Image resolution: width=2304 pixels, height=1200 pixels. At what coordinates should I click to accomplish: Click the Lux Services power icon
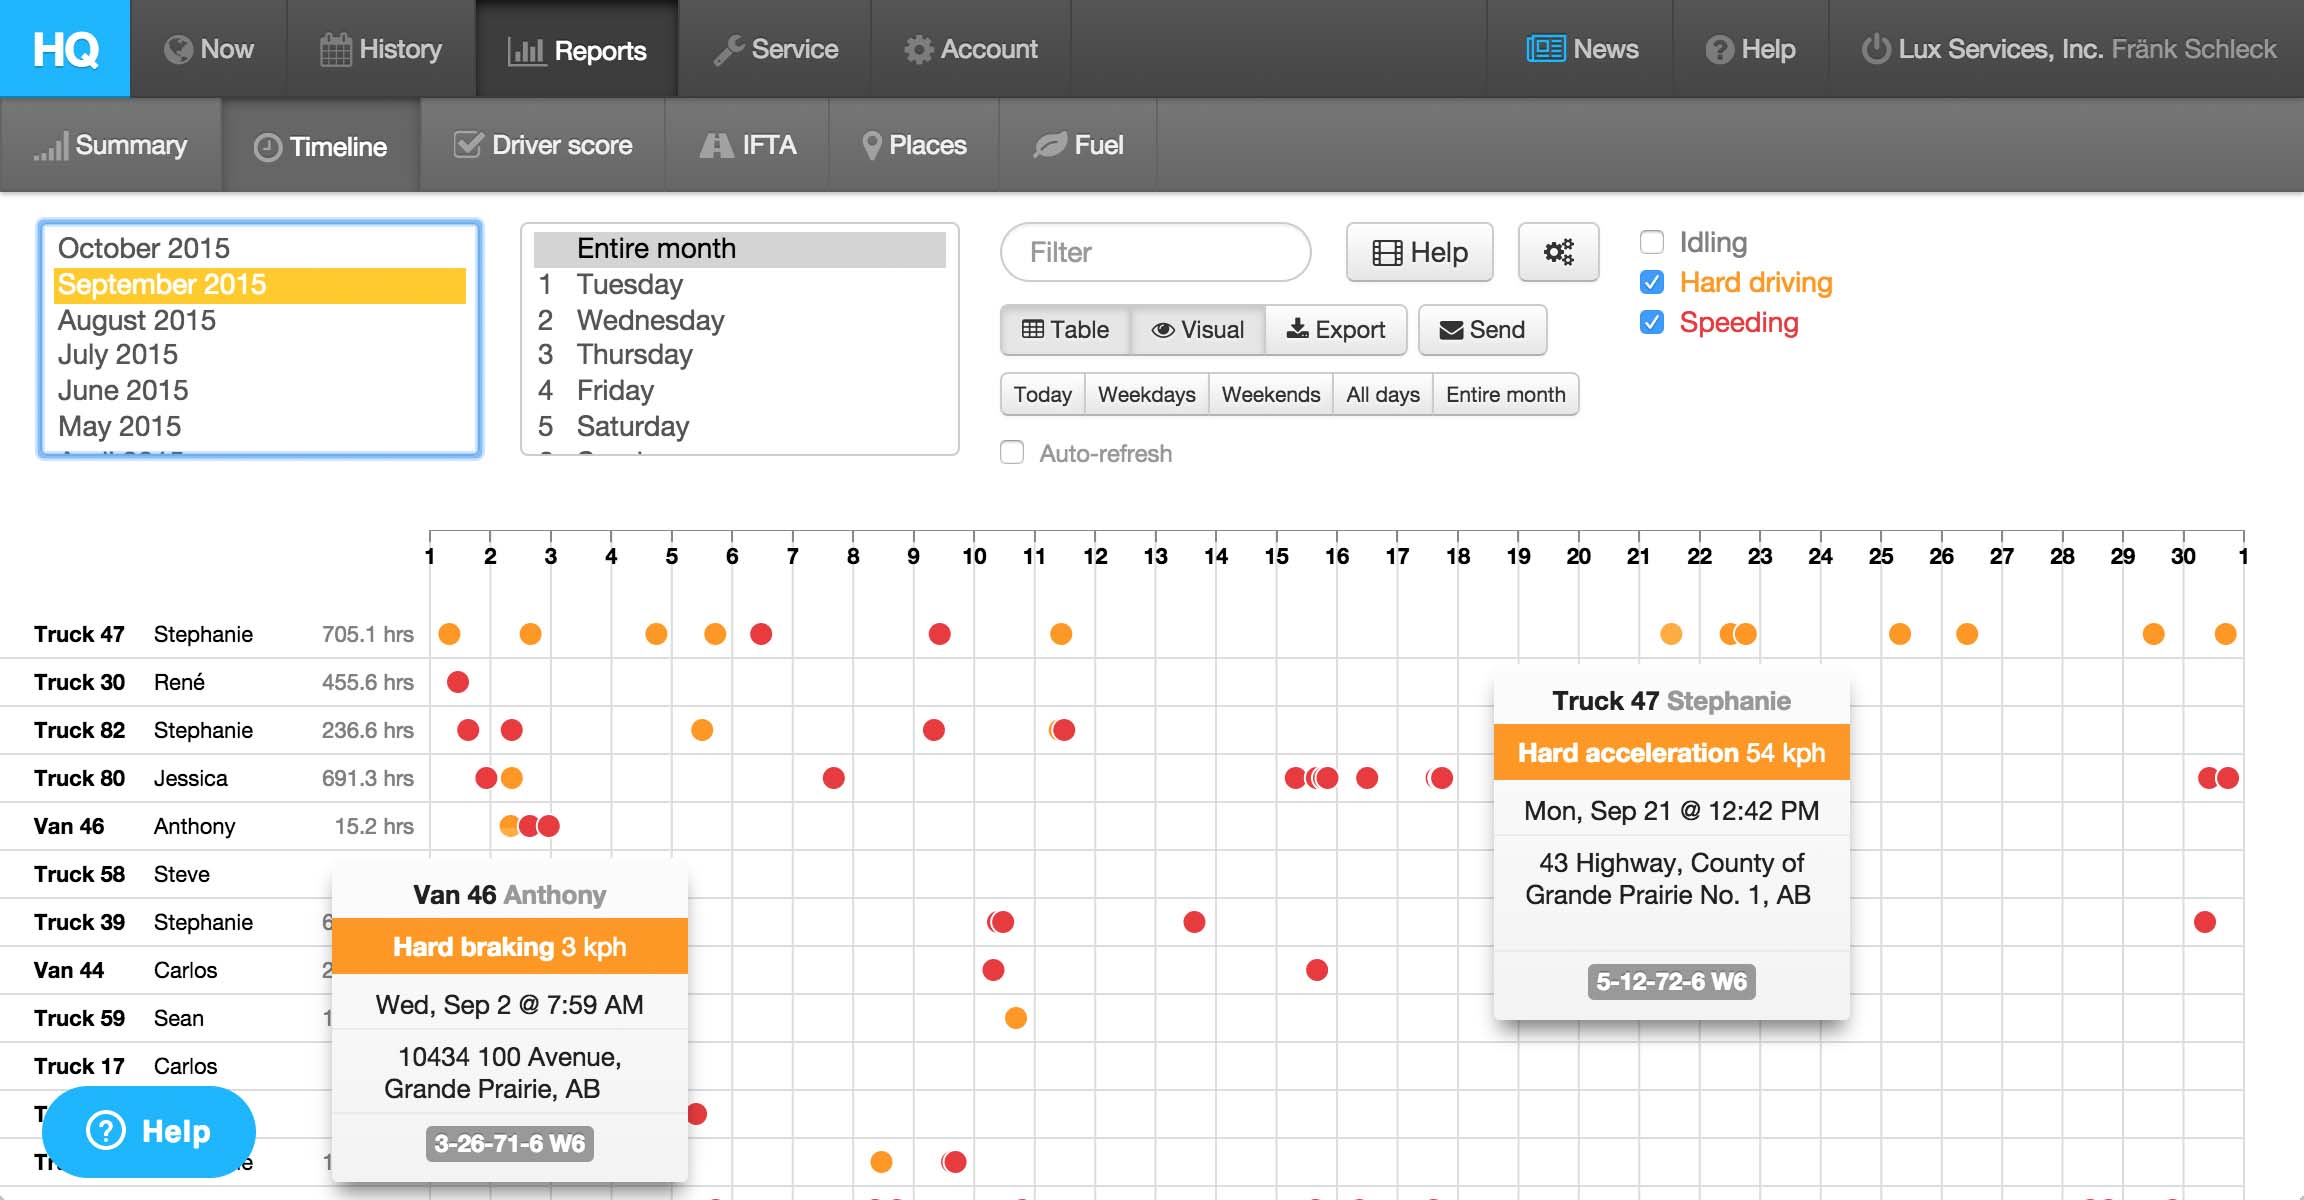(x=1875, y=49)
